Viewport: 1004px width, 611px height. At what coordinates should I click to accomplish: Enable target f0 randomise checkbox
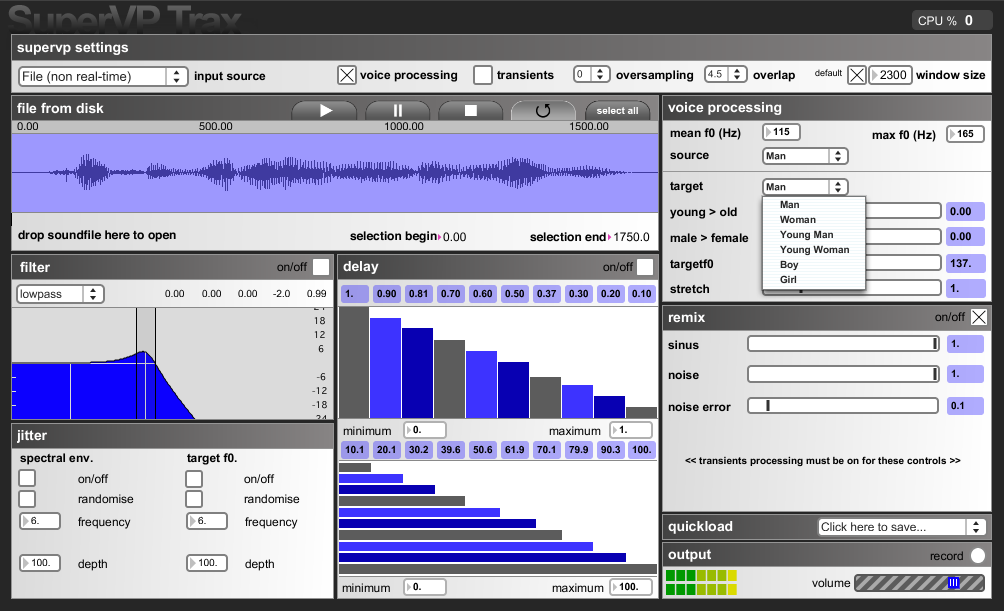(194, 499)
